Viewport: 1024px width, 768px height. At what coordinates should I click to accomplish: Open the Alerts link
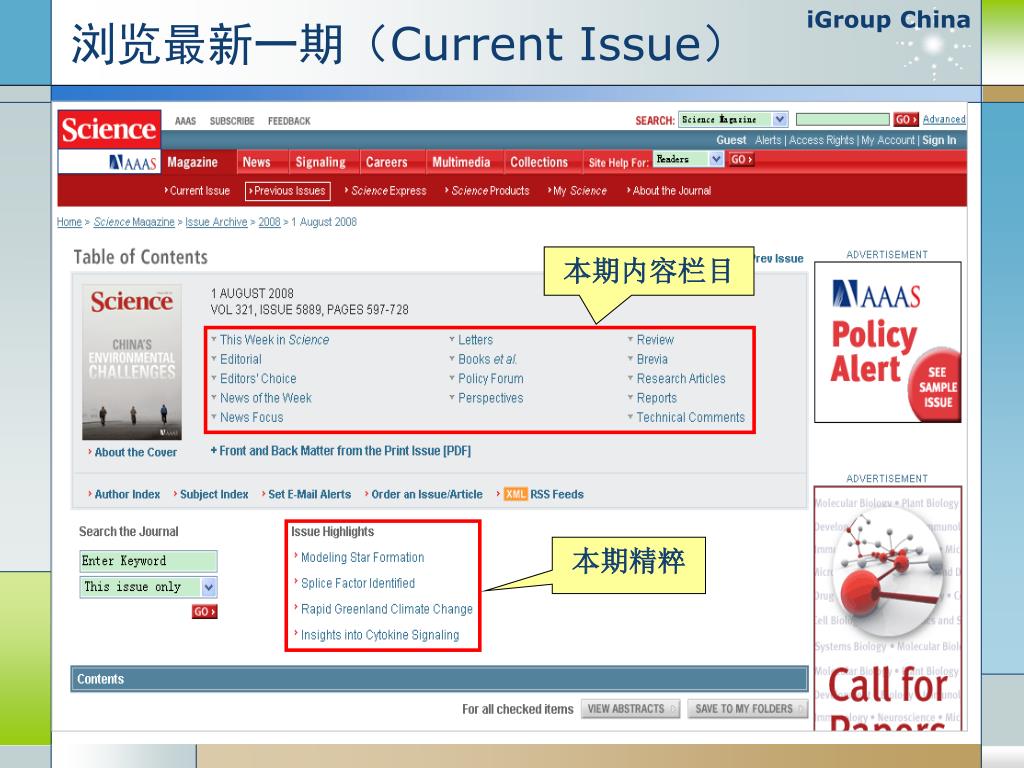768,140
